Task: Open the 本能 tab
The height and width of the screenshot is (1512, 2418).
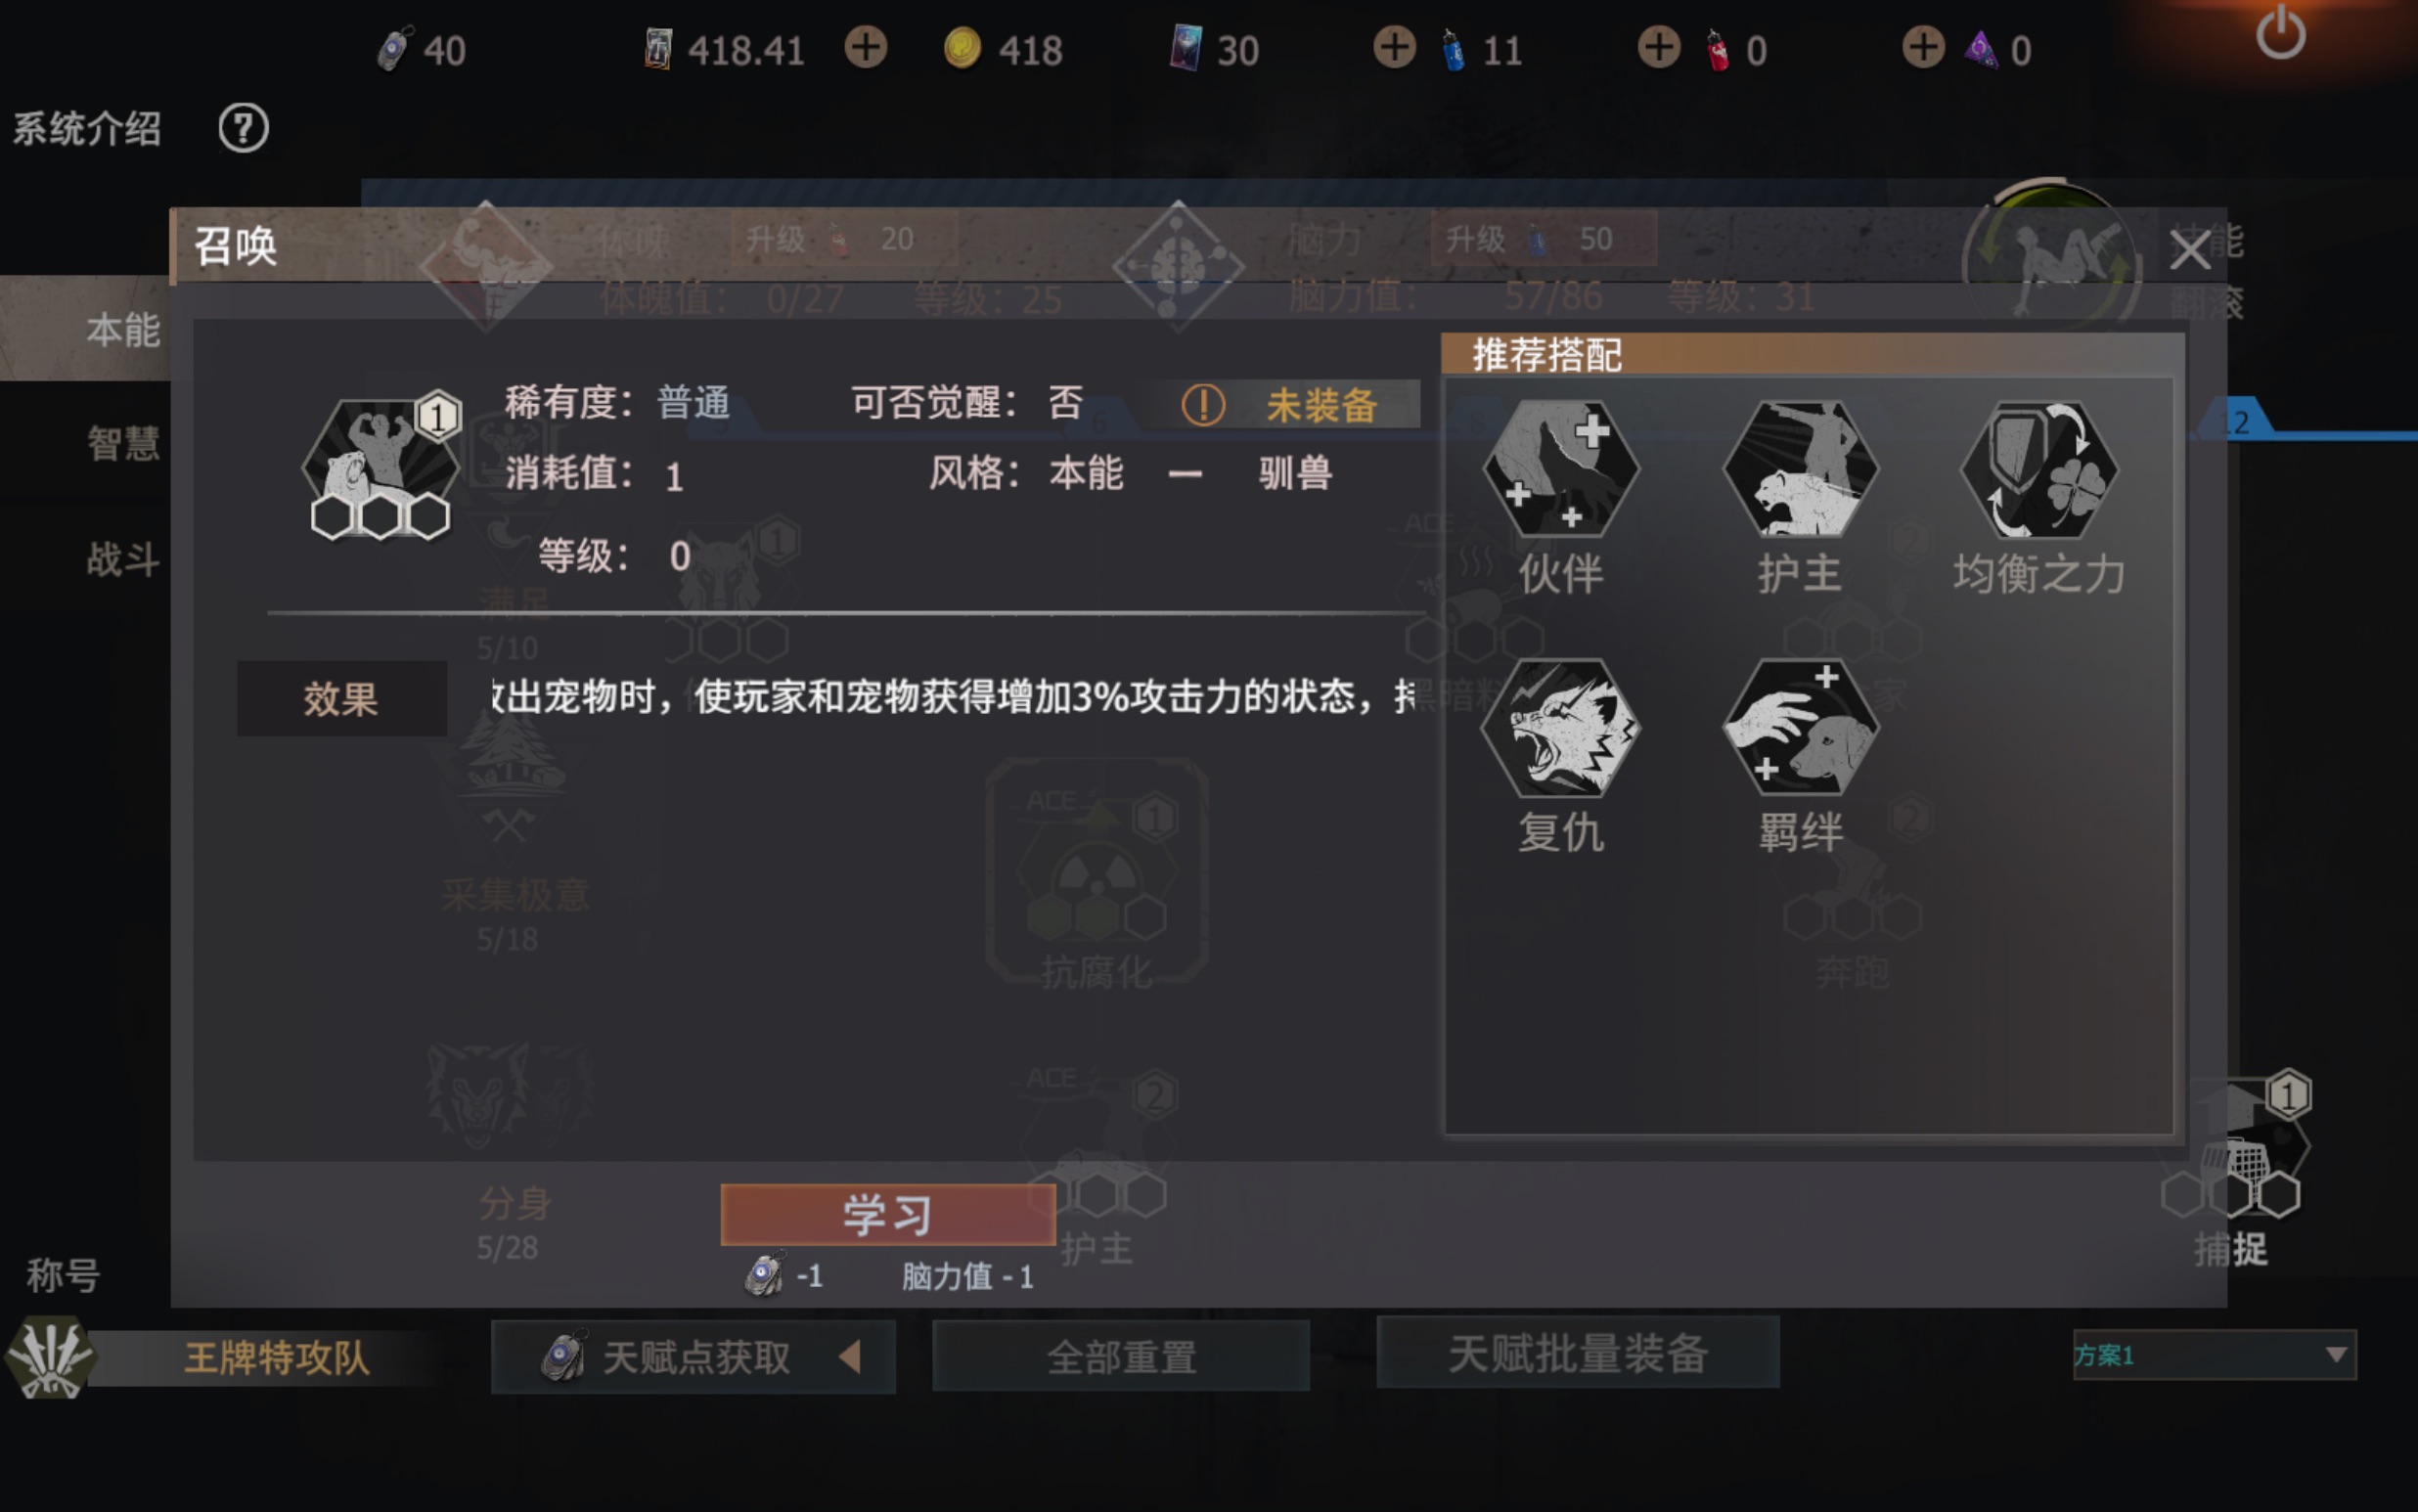Action: 122,330
